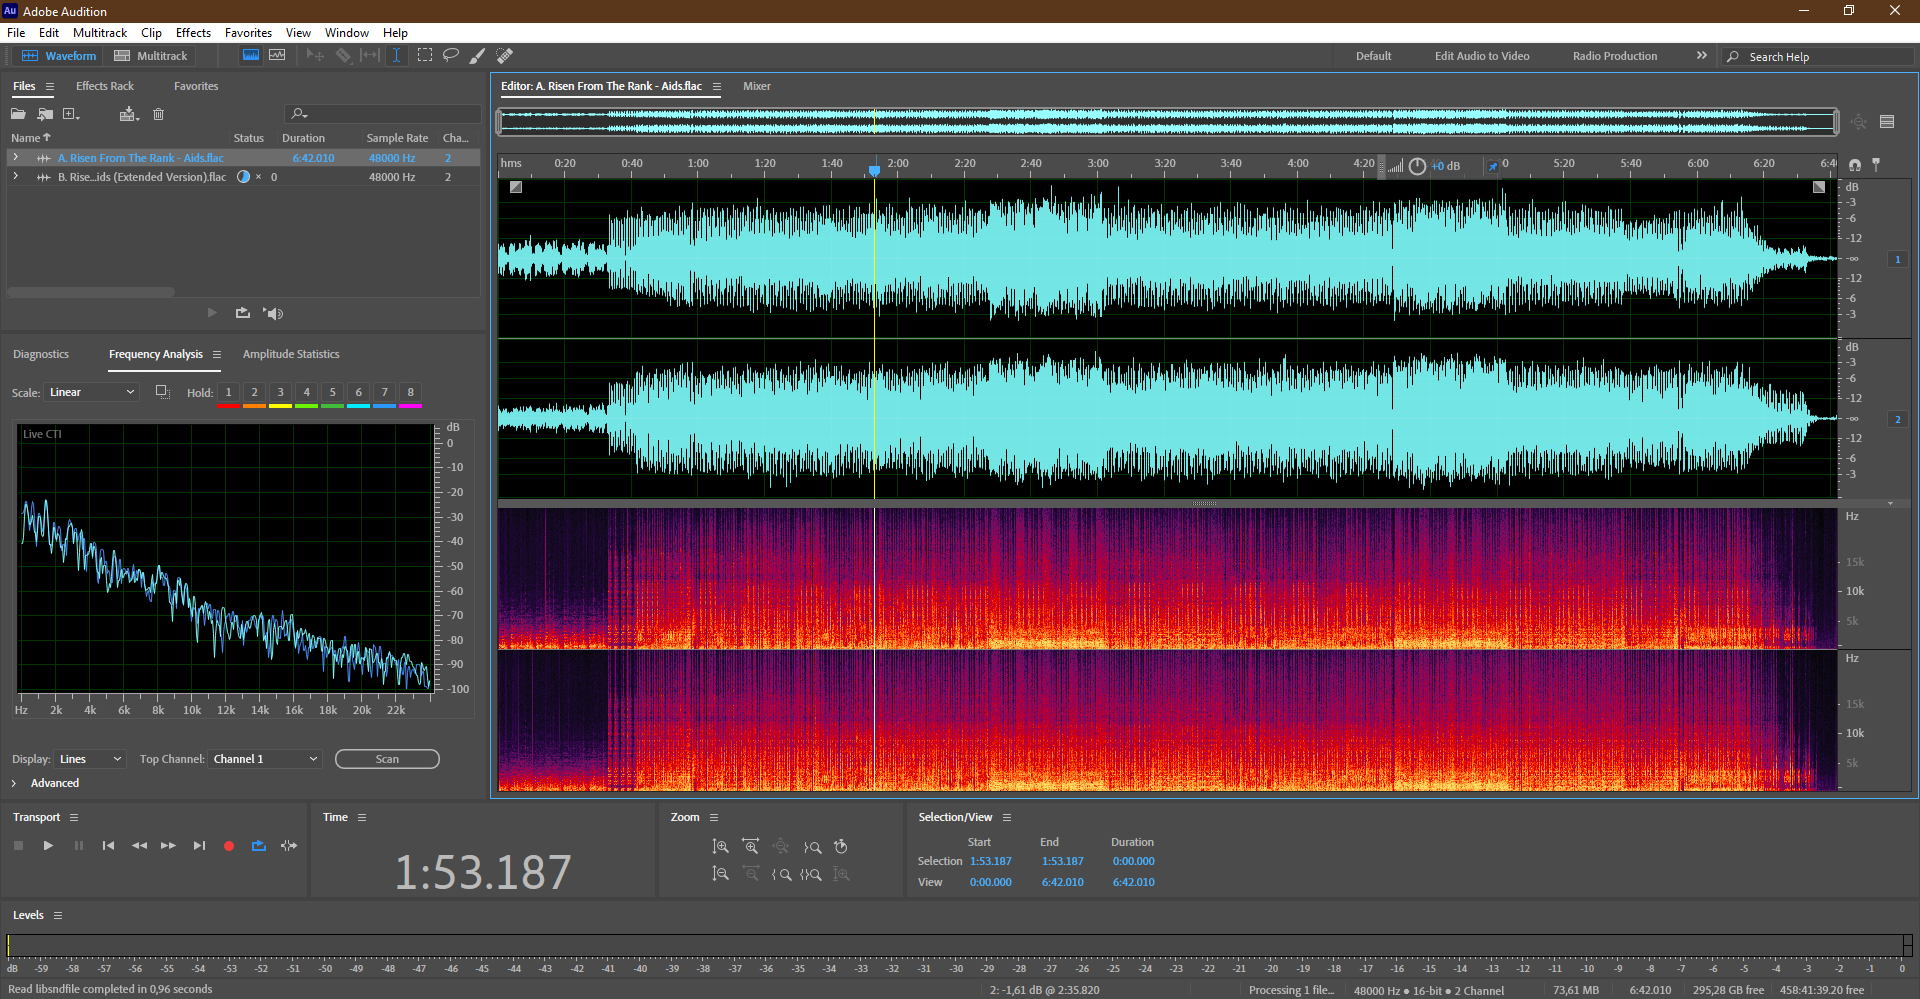Click the Skip Selection transport icon

pyautogui.click(x=289, y=846)
